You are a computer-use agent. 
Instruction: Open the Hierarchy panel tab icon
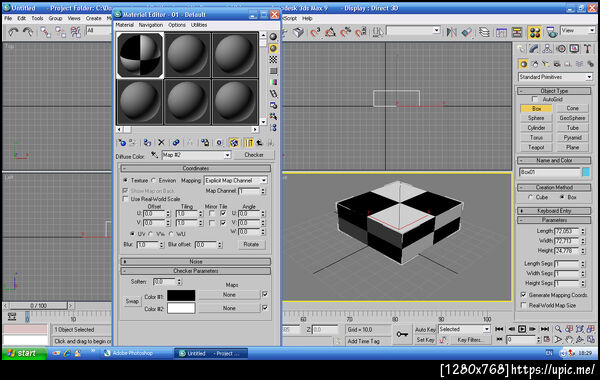(x=547, y=49)
